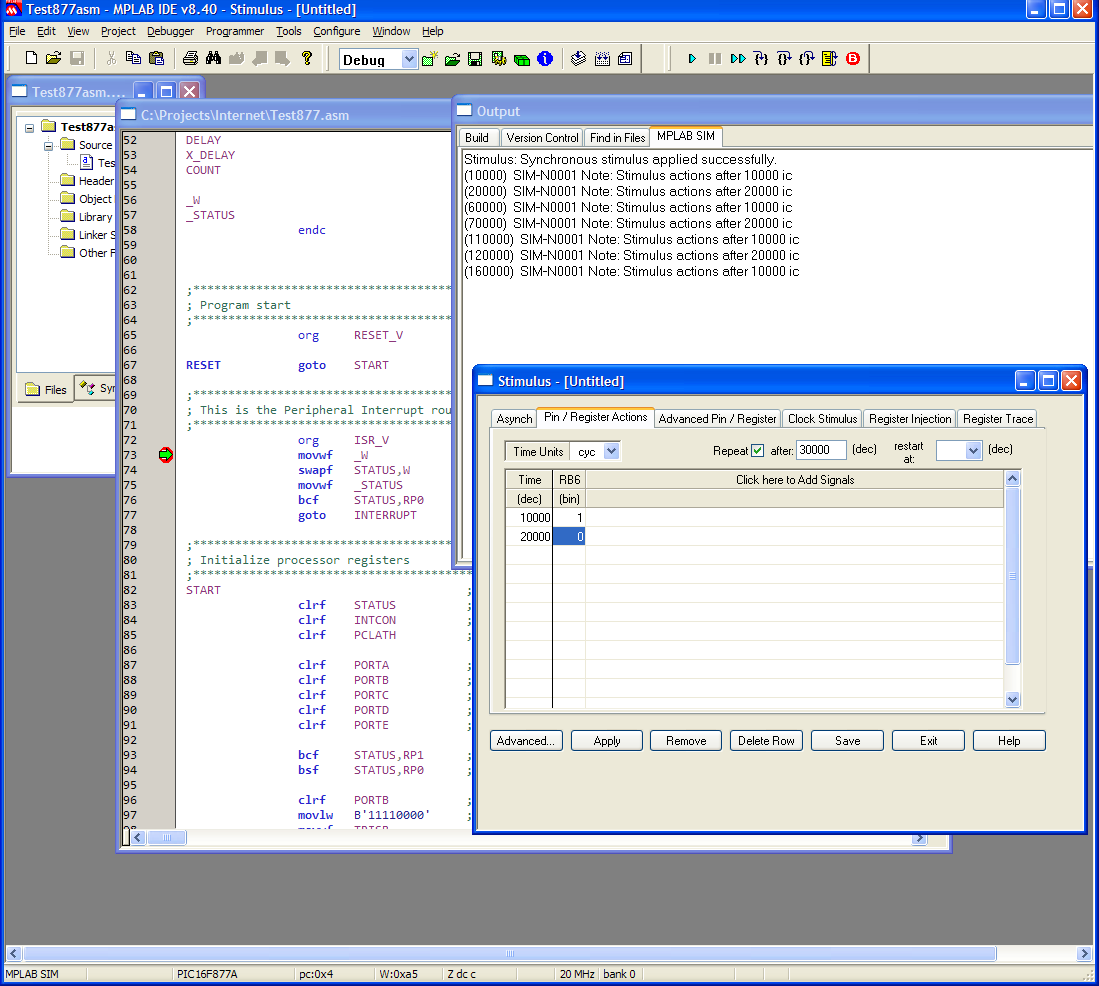Screen dimensions: 1099x986
Task: Switch to the Asynch stimulus tab
Action: pos(514,418)
